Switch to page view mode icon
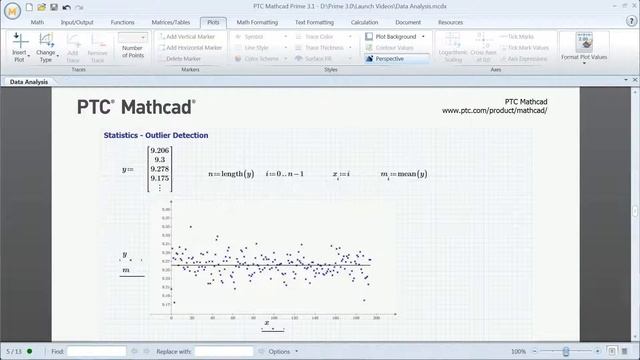Screen dimensions: 640x360 (x=611, y=351)
